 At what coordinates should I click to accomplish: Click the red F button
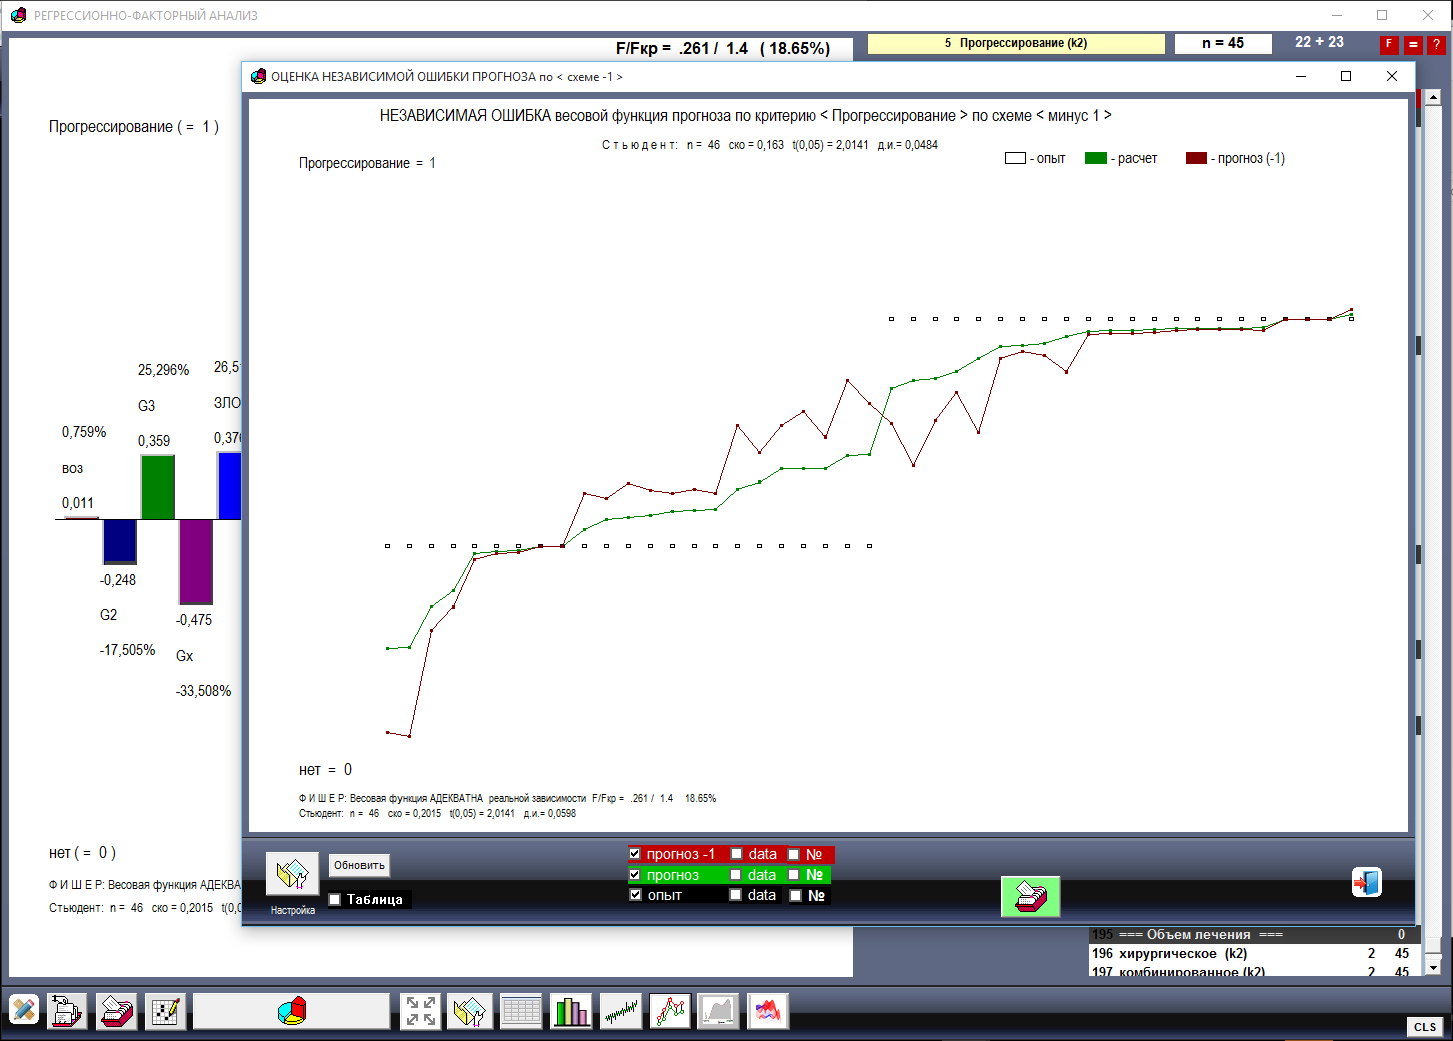(x=1388, y=45)
